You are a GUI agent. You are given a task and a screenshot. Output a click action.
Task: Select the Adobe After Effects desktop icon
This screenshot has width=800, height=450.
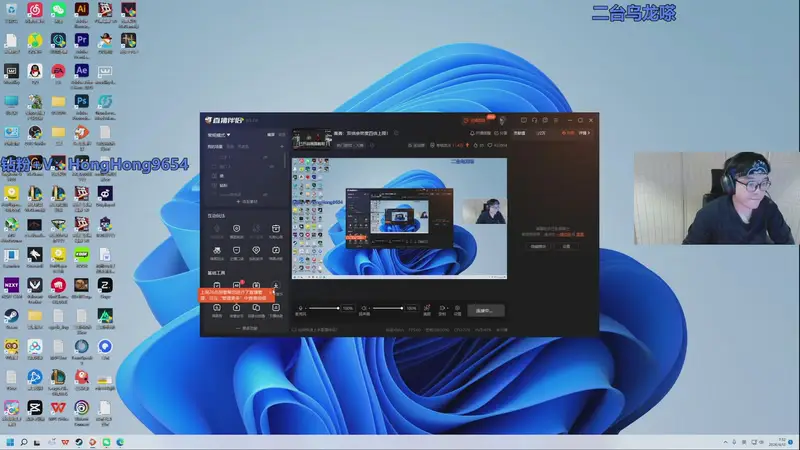click(82, 71)
